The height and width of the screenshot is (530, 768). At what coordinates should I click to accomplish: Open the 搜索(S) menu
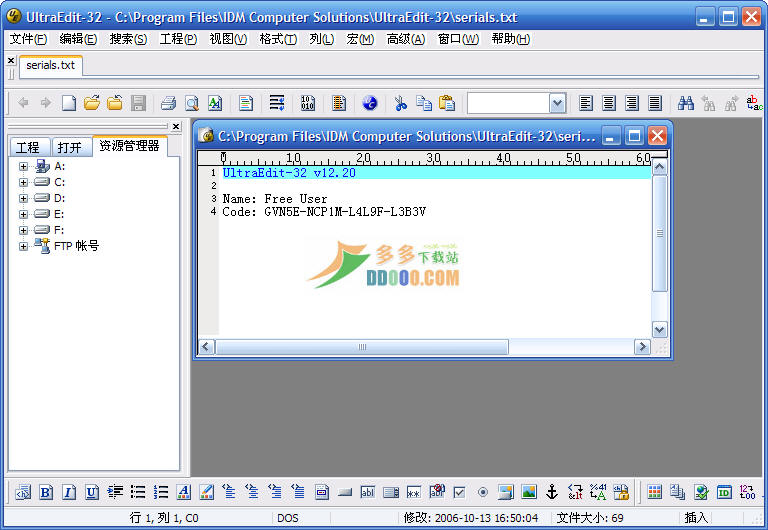[x=128, y=39]
